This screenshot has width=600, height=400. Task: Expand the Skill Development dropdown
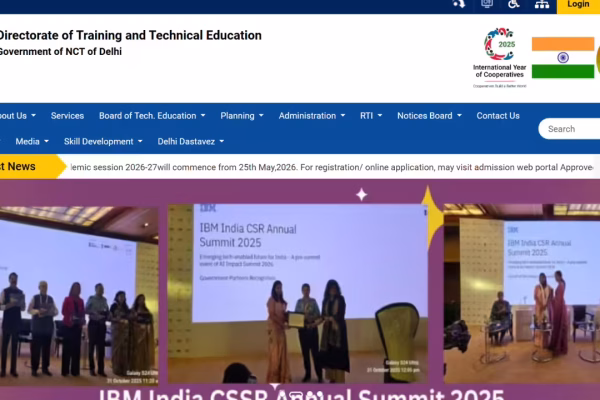[103, 142]
